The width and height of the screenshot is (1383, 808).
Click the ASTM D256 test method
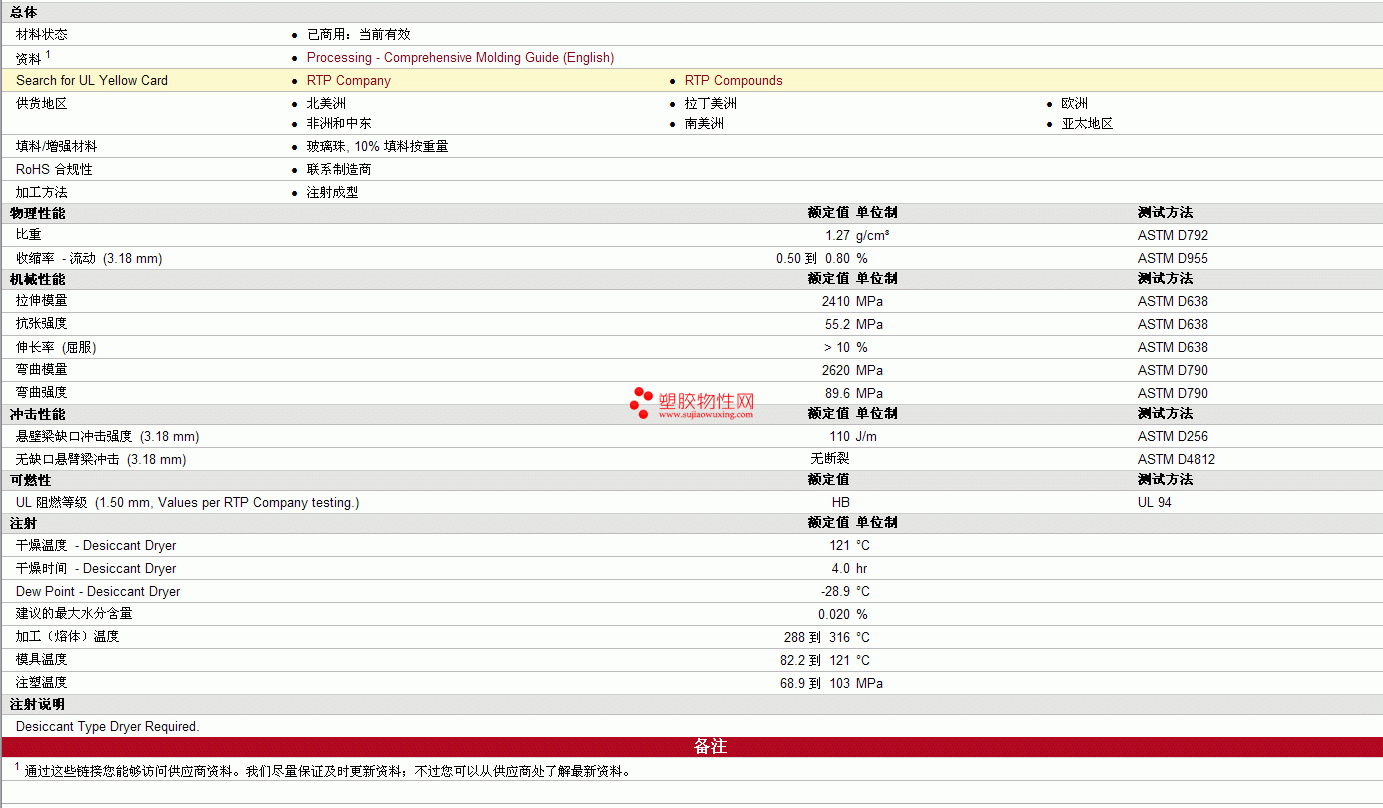(x=1173, y=437)
